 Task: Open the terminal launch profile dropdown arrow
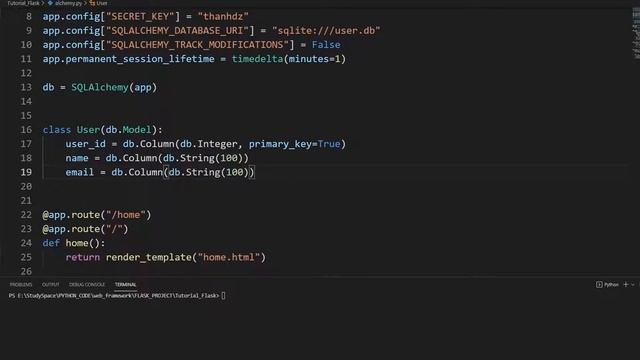tap(633, 284)
